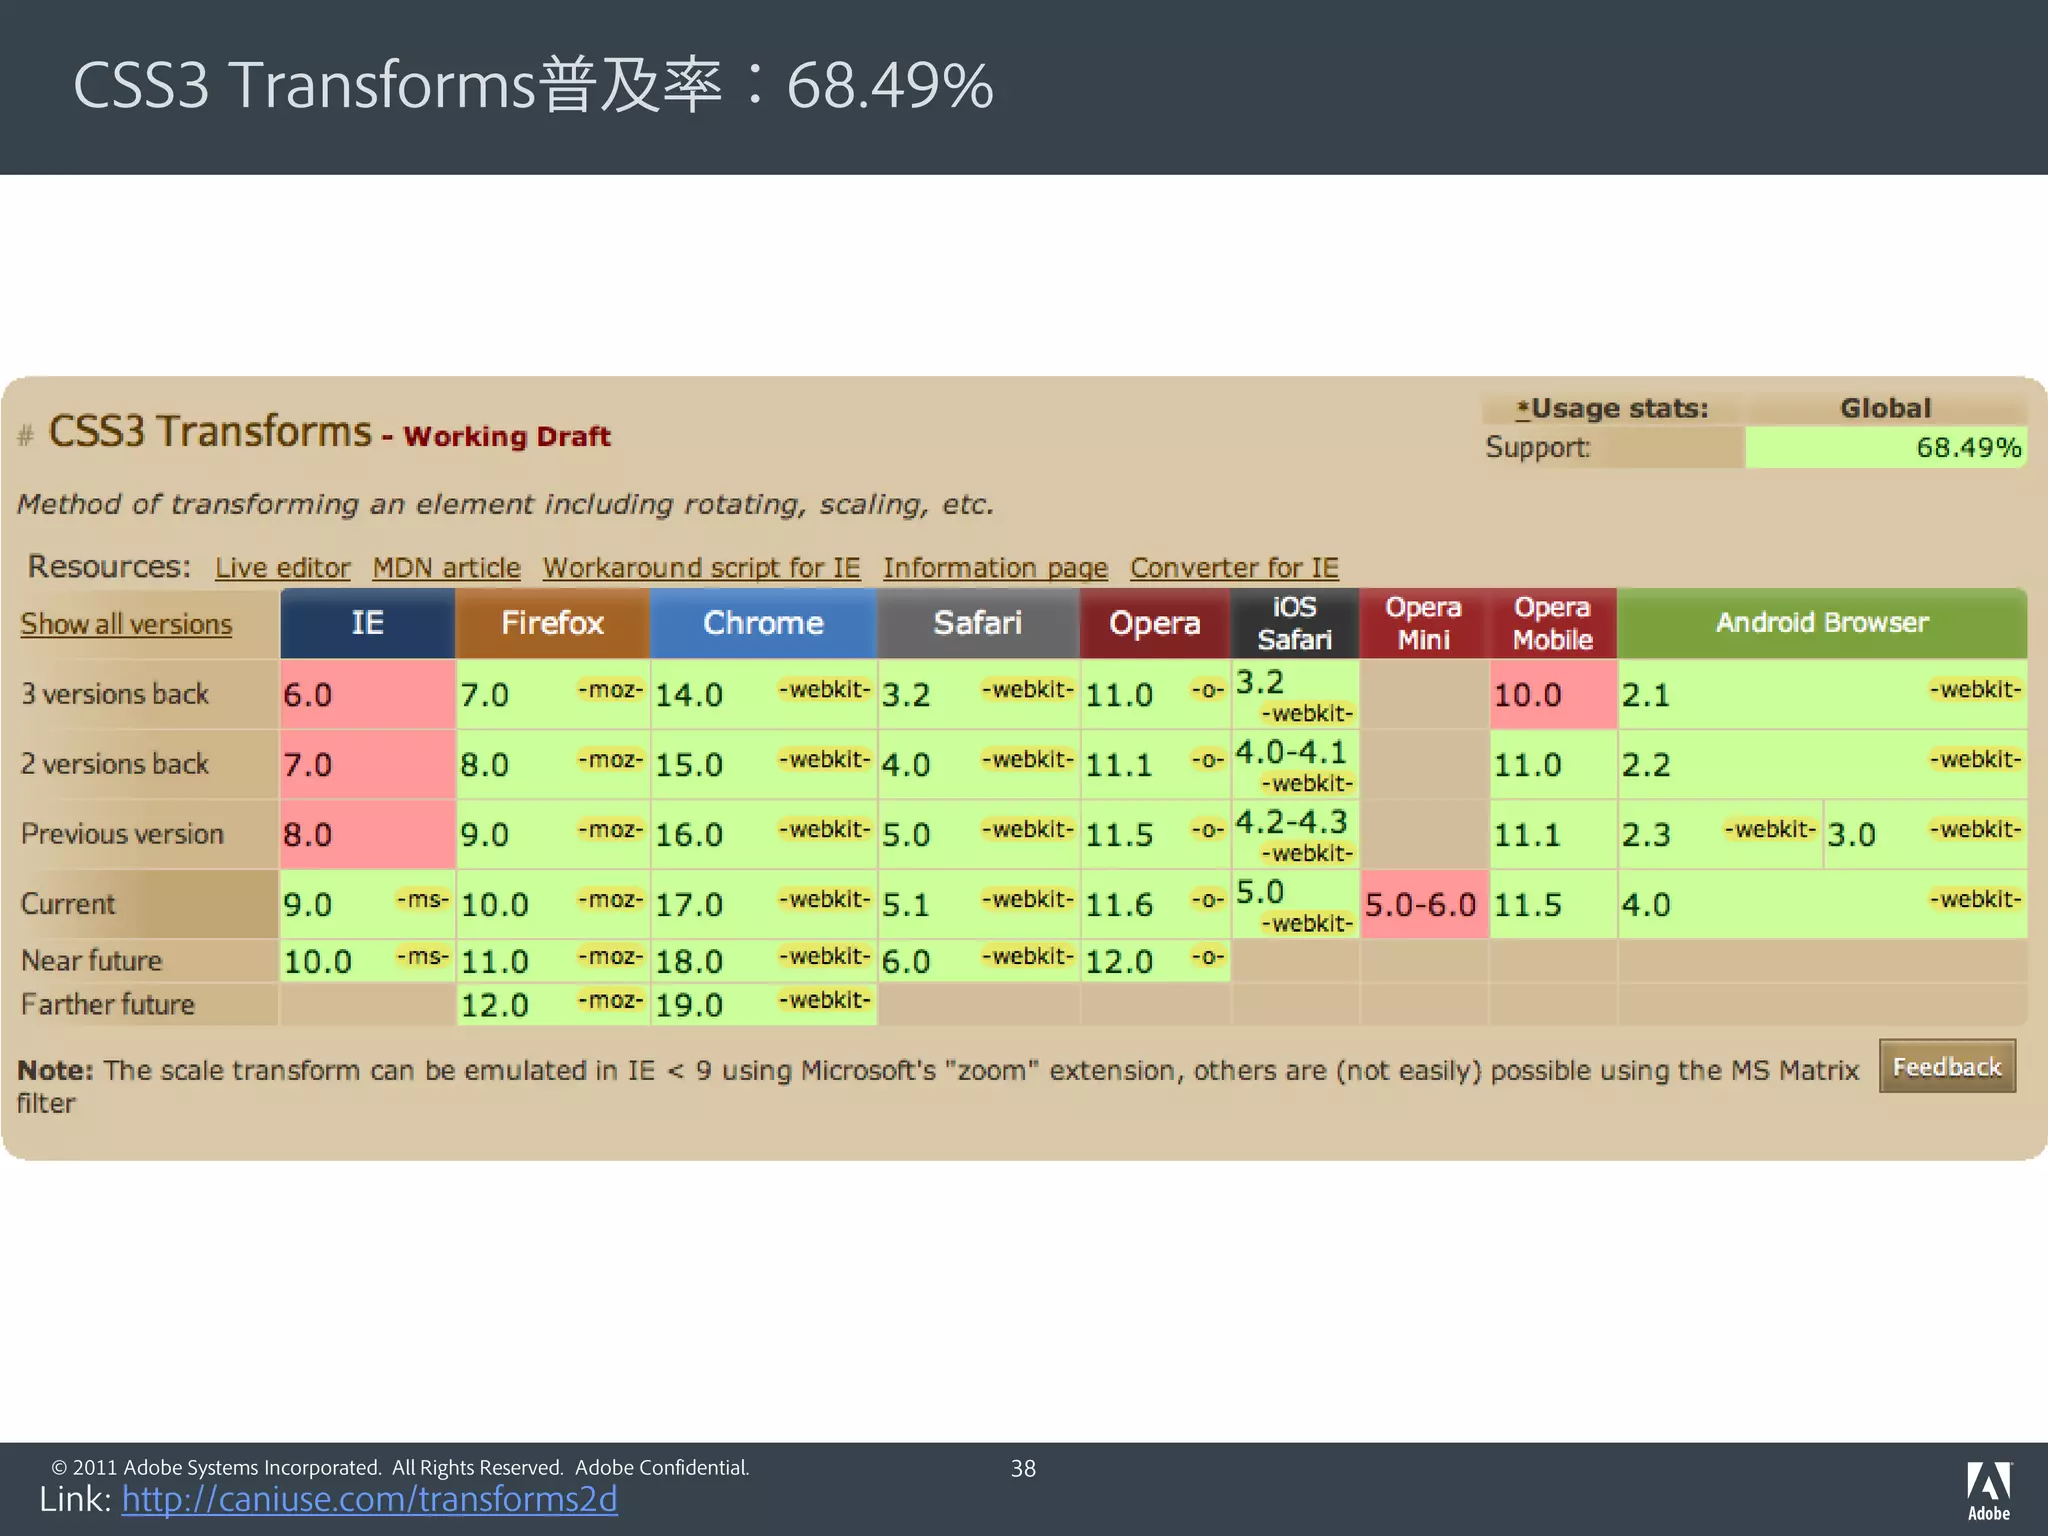The height and width of the screenshot is (1536, 2048).
Task: Click the Android Browser 3.0 cell
Action: click(x=1925, y=834)
